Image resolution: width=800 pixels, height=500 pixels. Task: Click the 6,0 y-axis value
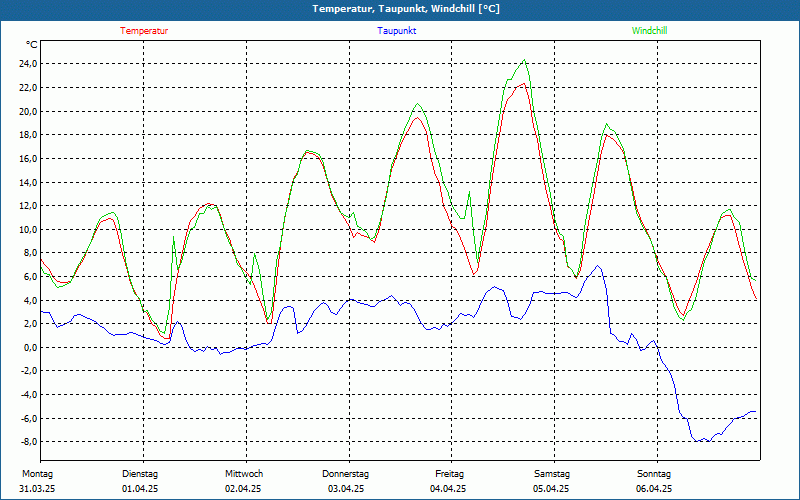pos(29,277)
